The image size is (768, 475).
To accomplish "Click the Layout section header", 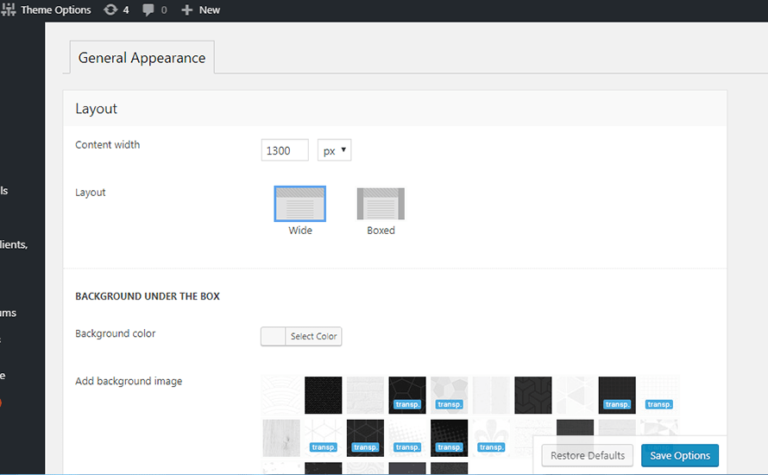I will 96,109.
